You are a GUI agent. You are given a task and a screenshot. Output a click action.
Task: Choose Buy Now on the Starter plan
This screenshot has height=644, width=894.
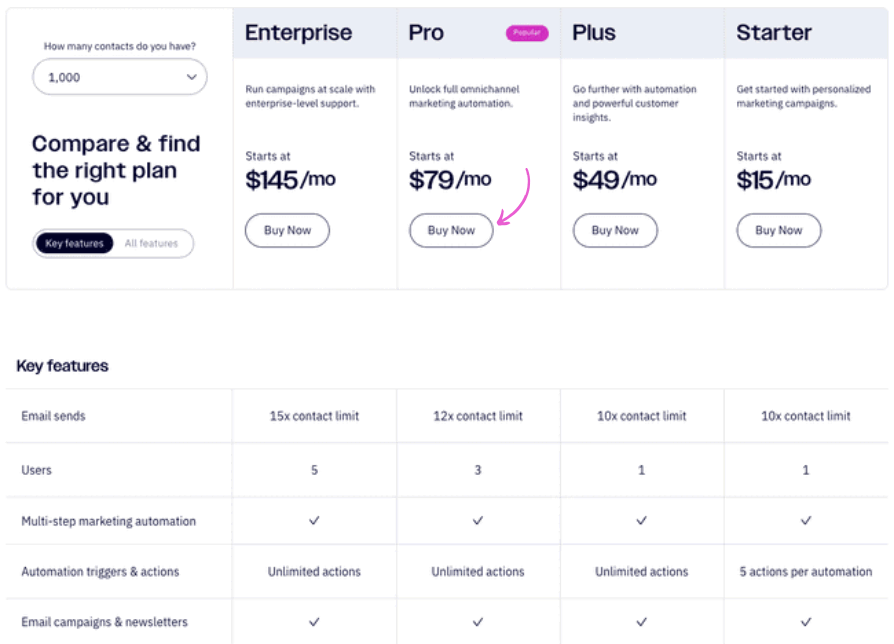point(778,230)
